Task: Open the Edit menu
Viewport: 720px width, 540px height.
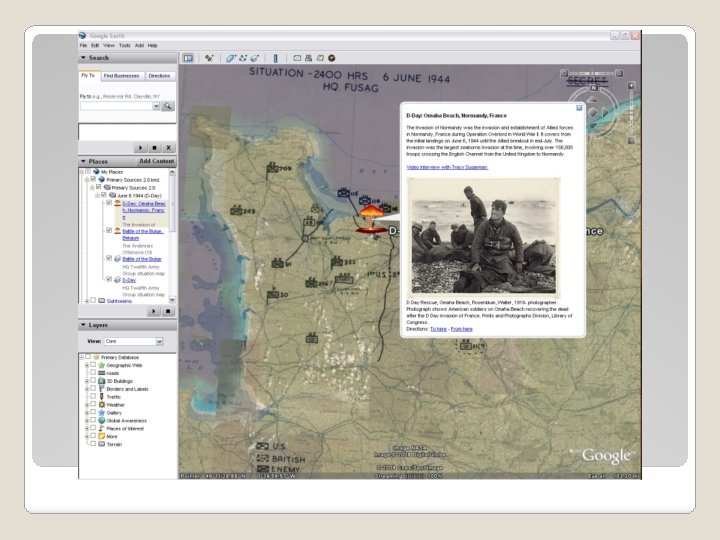Action: (95, 45)
